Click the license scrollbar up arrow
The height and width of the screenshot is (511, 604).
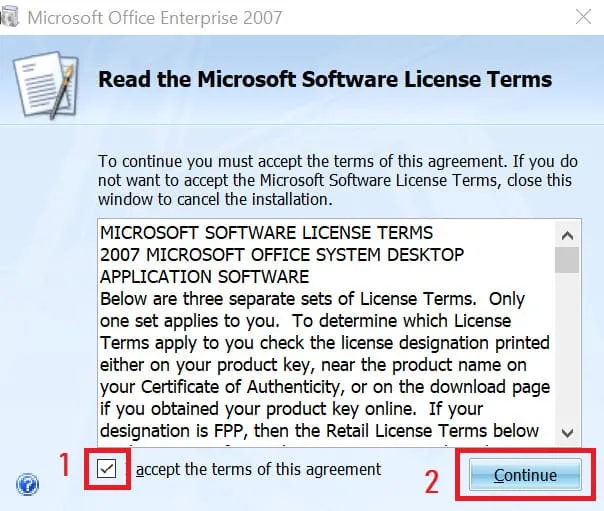pyautogui.click(x=567, y=235)
